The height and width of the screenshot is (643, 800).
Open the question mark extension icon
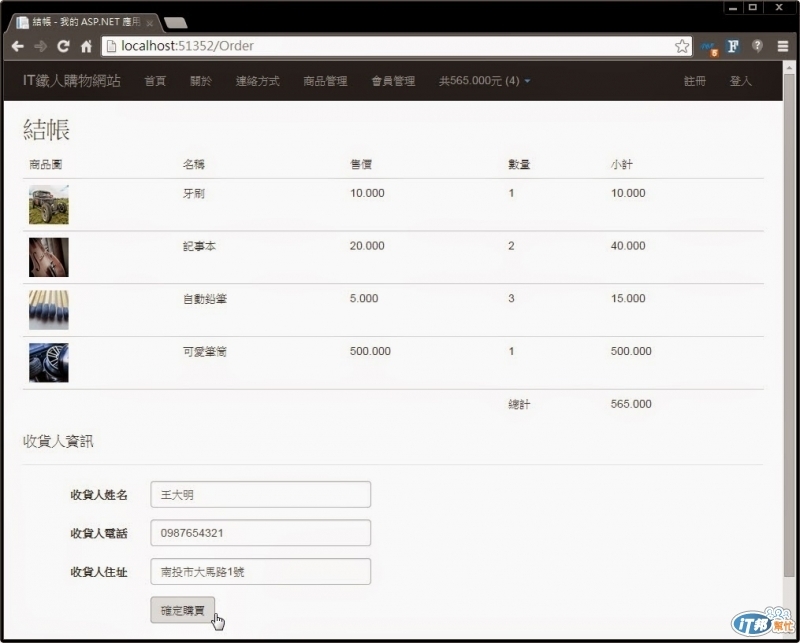coord(758,46)
